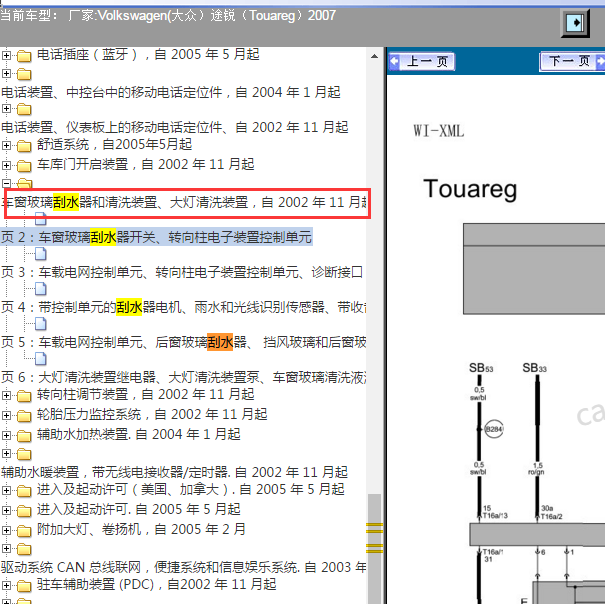
Task: Click document icon for 页 3 entry
Action: (41, 254)
